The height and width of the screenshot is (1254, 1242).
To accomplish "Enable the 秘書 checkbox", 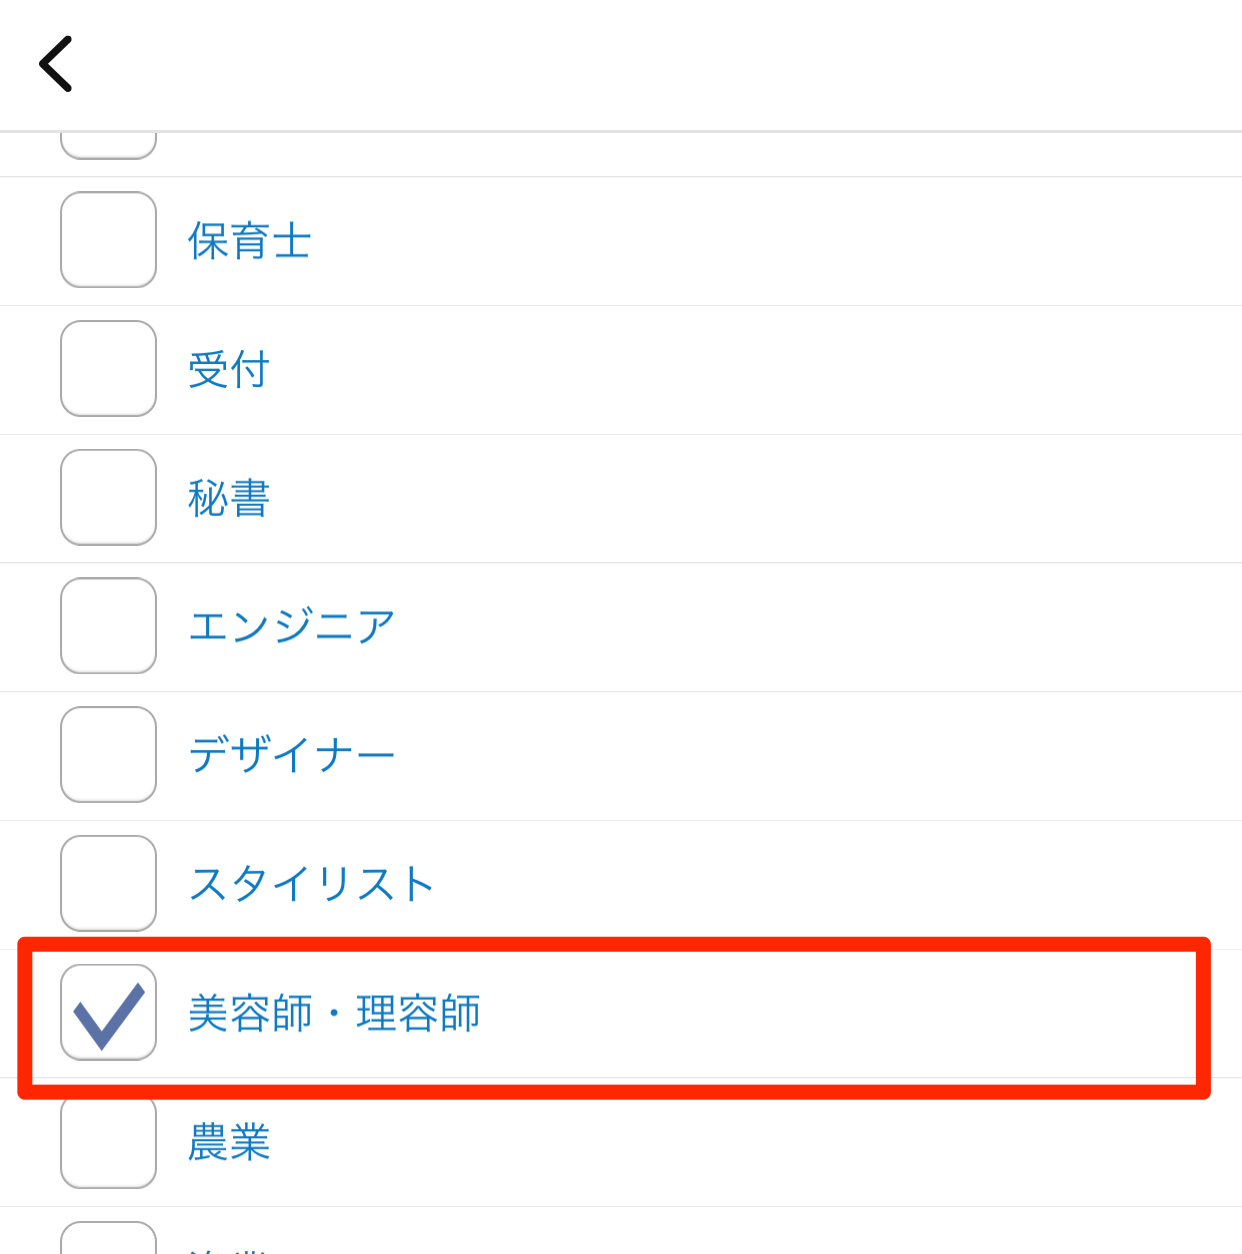I will [x=108, y=498].
